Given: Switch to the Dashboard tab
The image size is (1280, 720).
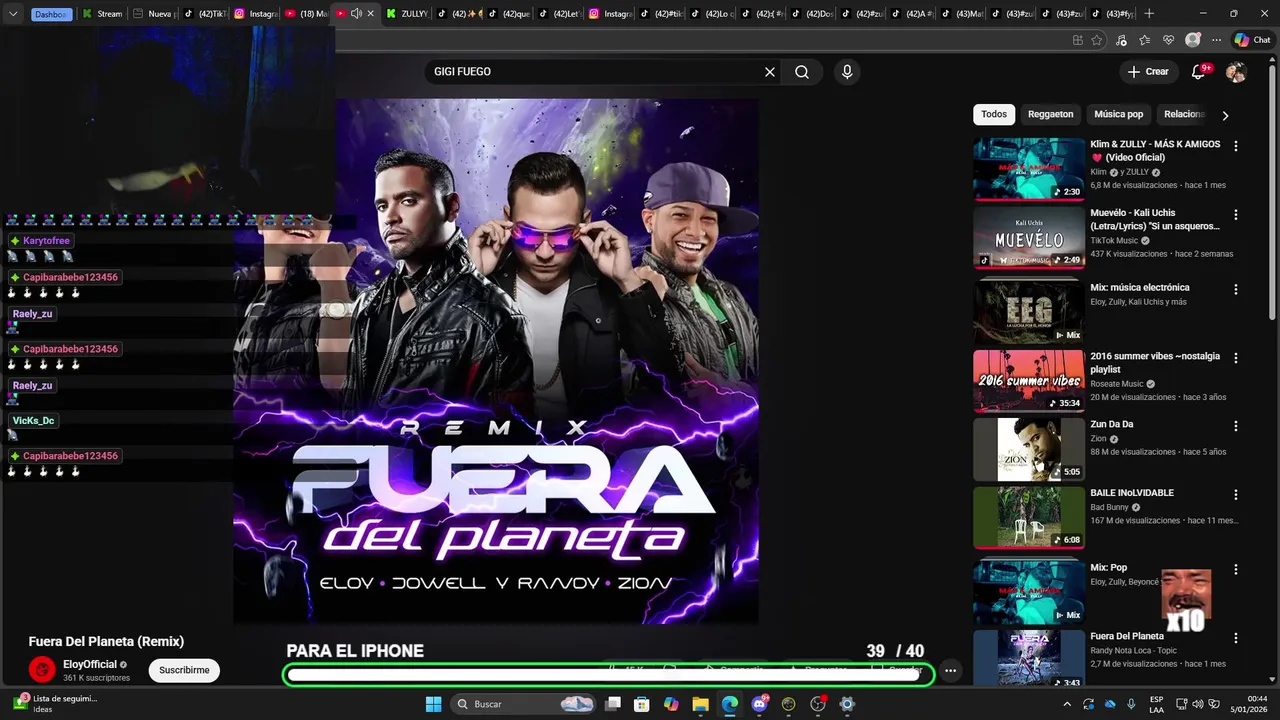Looking at the screenshot, I should [x=50, y=14].
